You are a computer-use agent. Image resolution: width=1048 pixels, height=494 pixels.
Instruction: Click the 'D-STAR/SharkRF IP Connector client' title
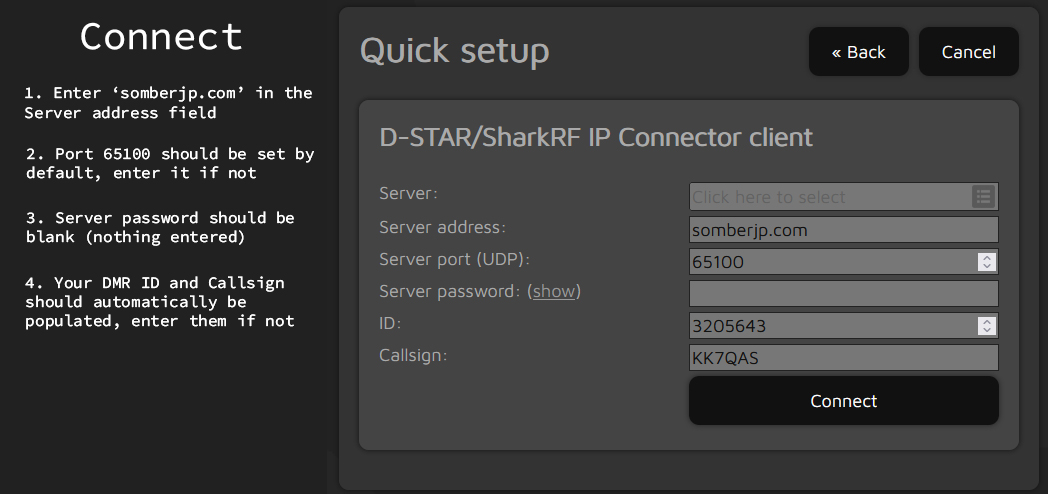click(x=596, y=137)
